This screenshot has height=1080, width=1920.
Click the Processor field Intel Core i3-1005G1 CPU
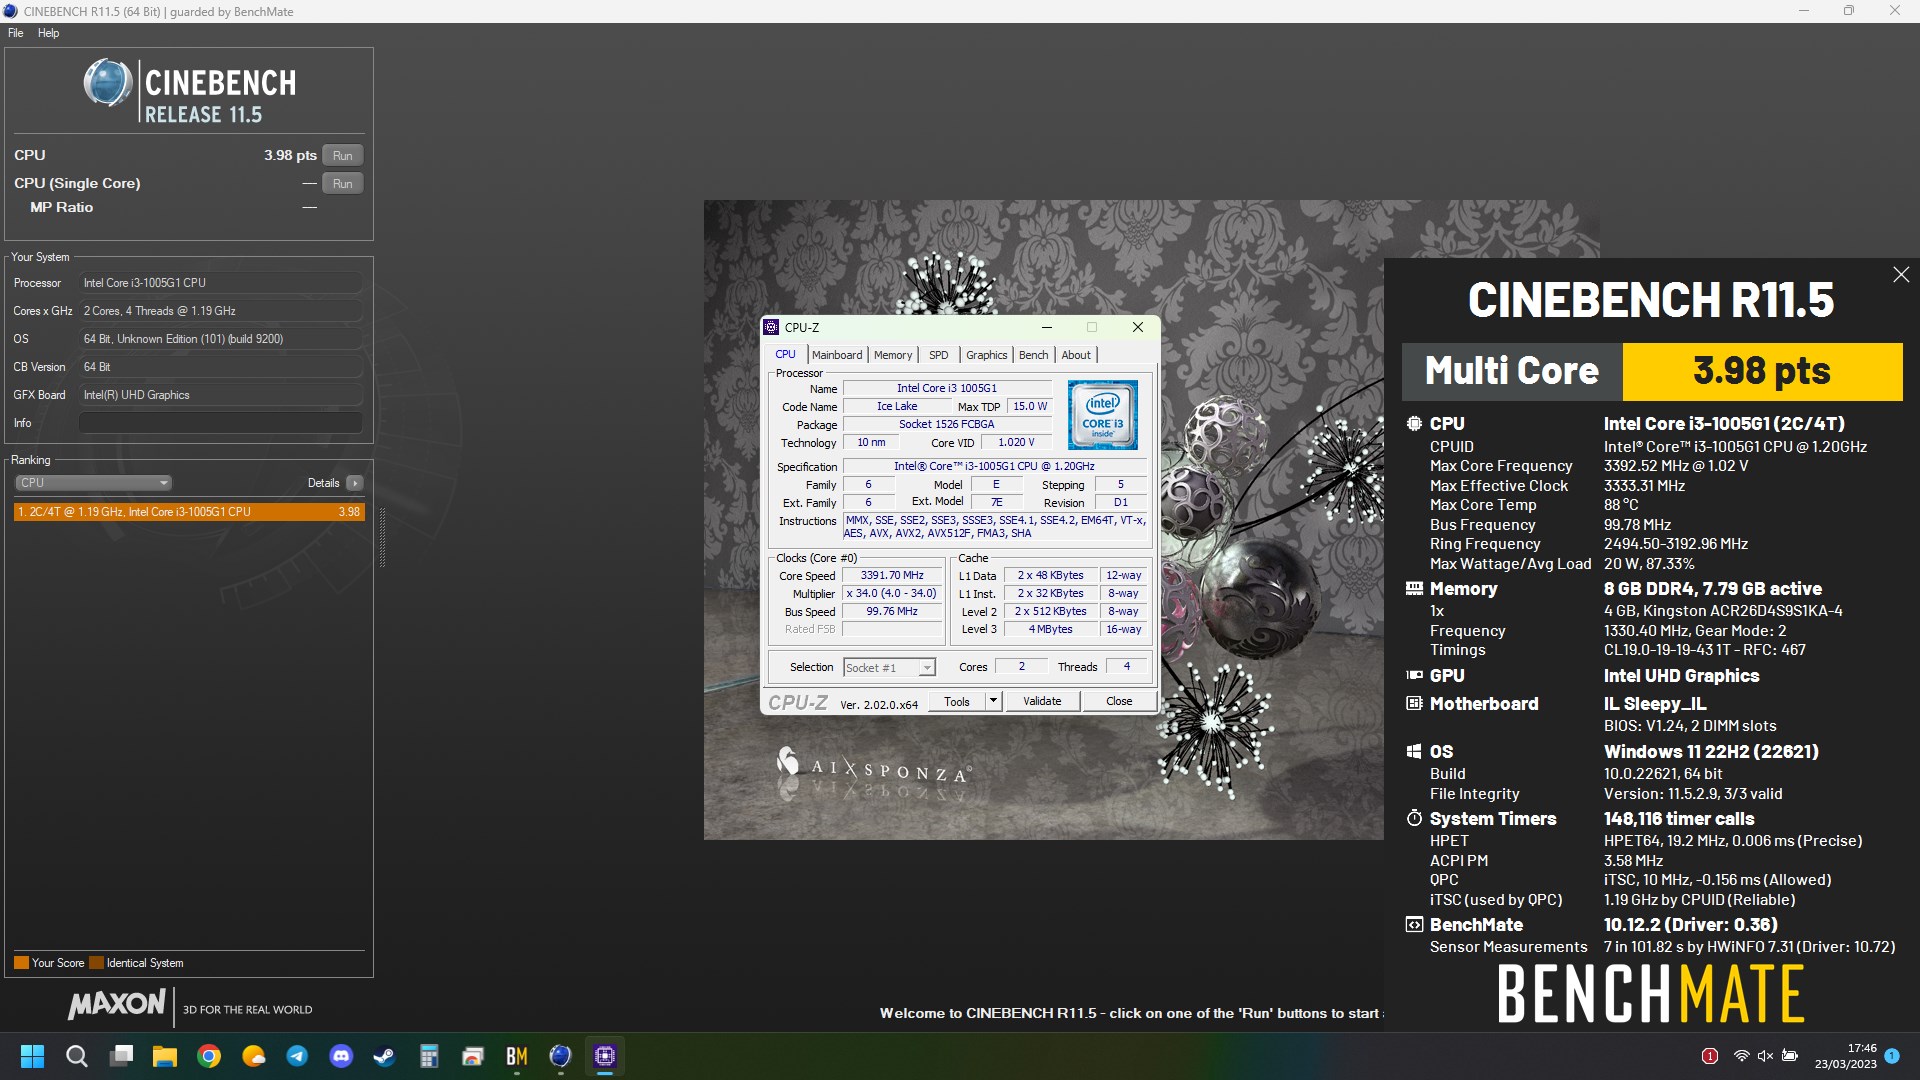220,283
